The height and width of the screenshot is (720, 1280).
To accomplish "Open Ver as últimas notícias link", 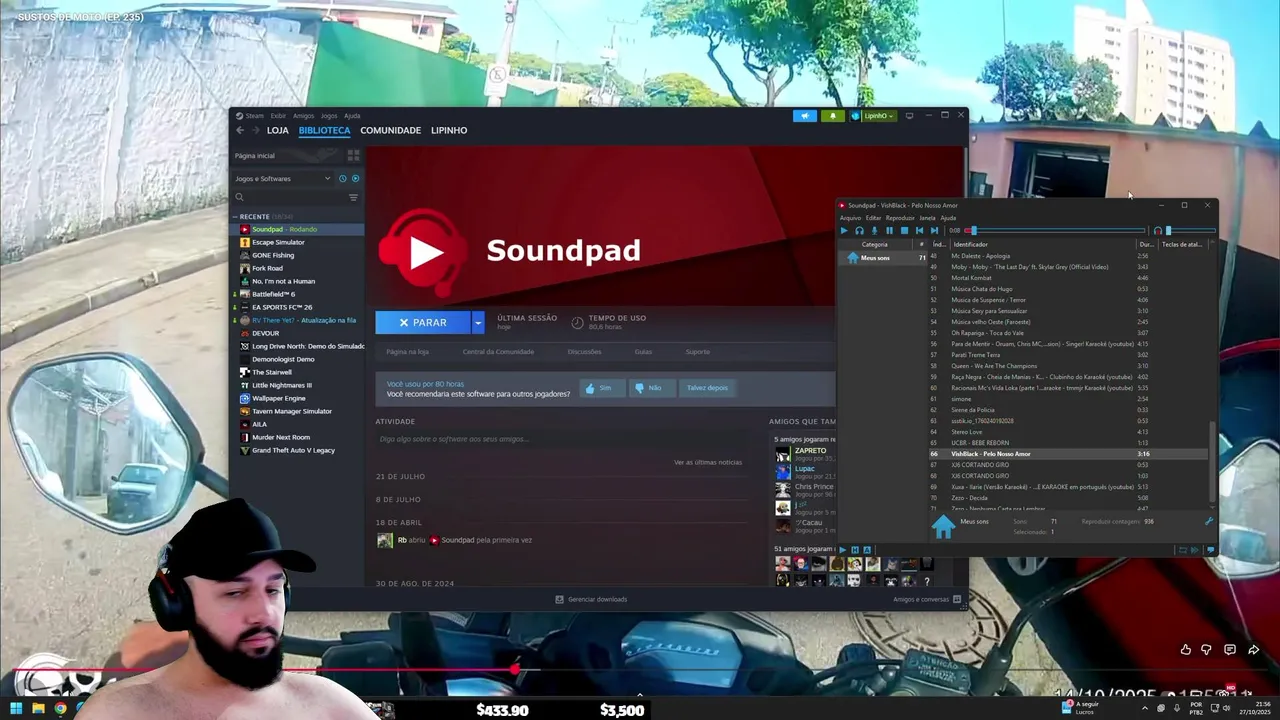I will click(708, 462).
